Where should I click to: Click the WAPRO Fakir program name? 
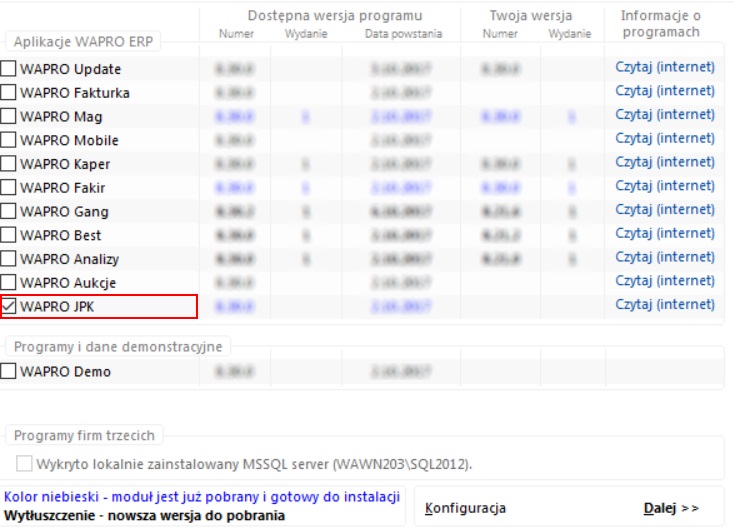[x=63, y=188]
